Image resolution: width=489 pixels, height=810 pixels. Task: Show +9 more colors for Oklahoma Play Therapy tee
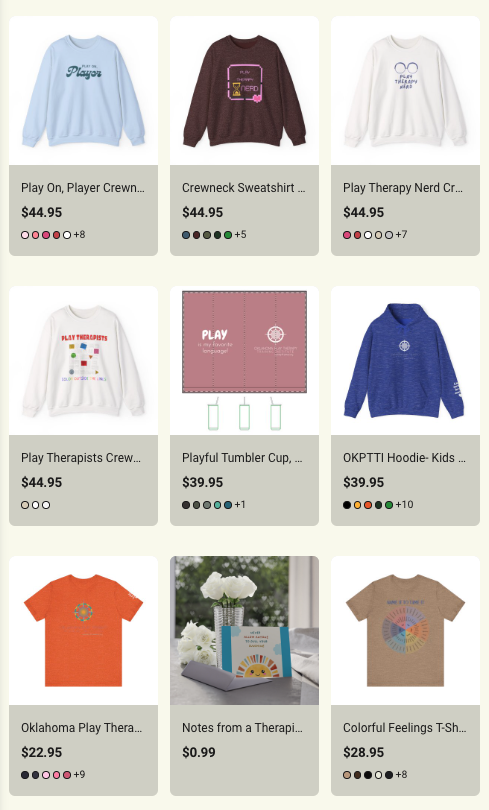(79, 774)
